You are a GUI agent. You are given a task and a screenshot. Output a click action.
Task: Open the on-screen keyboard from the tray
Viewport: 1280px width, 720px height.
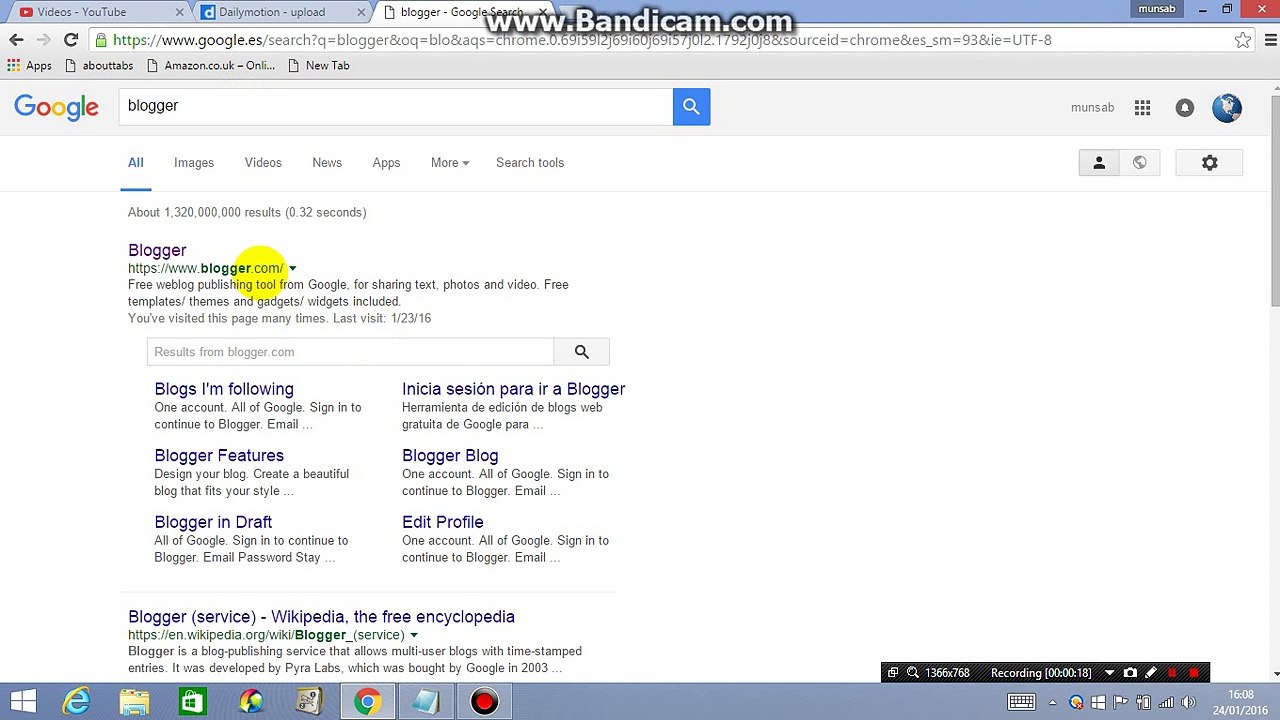(1021, 702)
